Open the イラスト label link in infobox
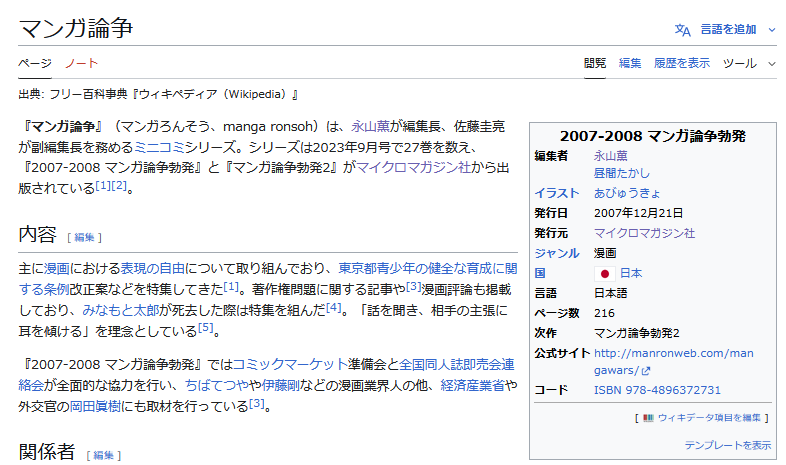786x465 pixels. point(556,193)
